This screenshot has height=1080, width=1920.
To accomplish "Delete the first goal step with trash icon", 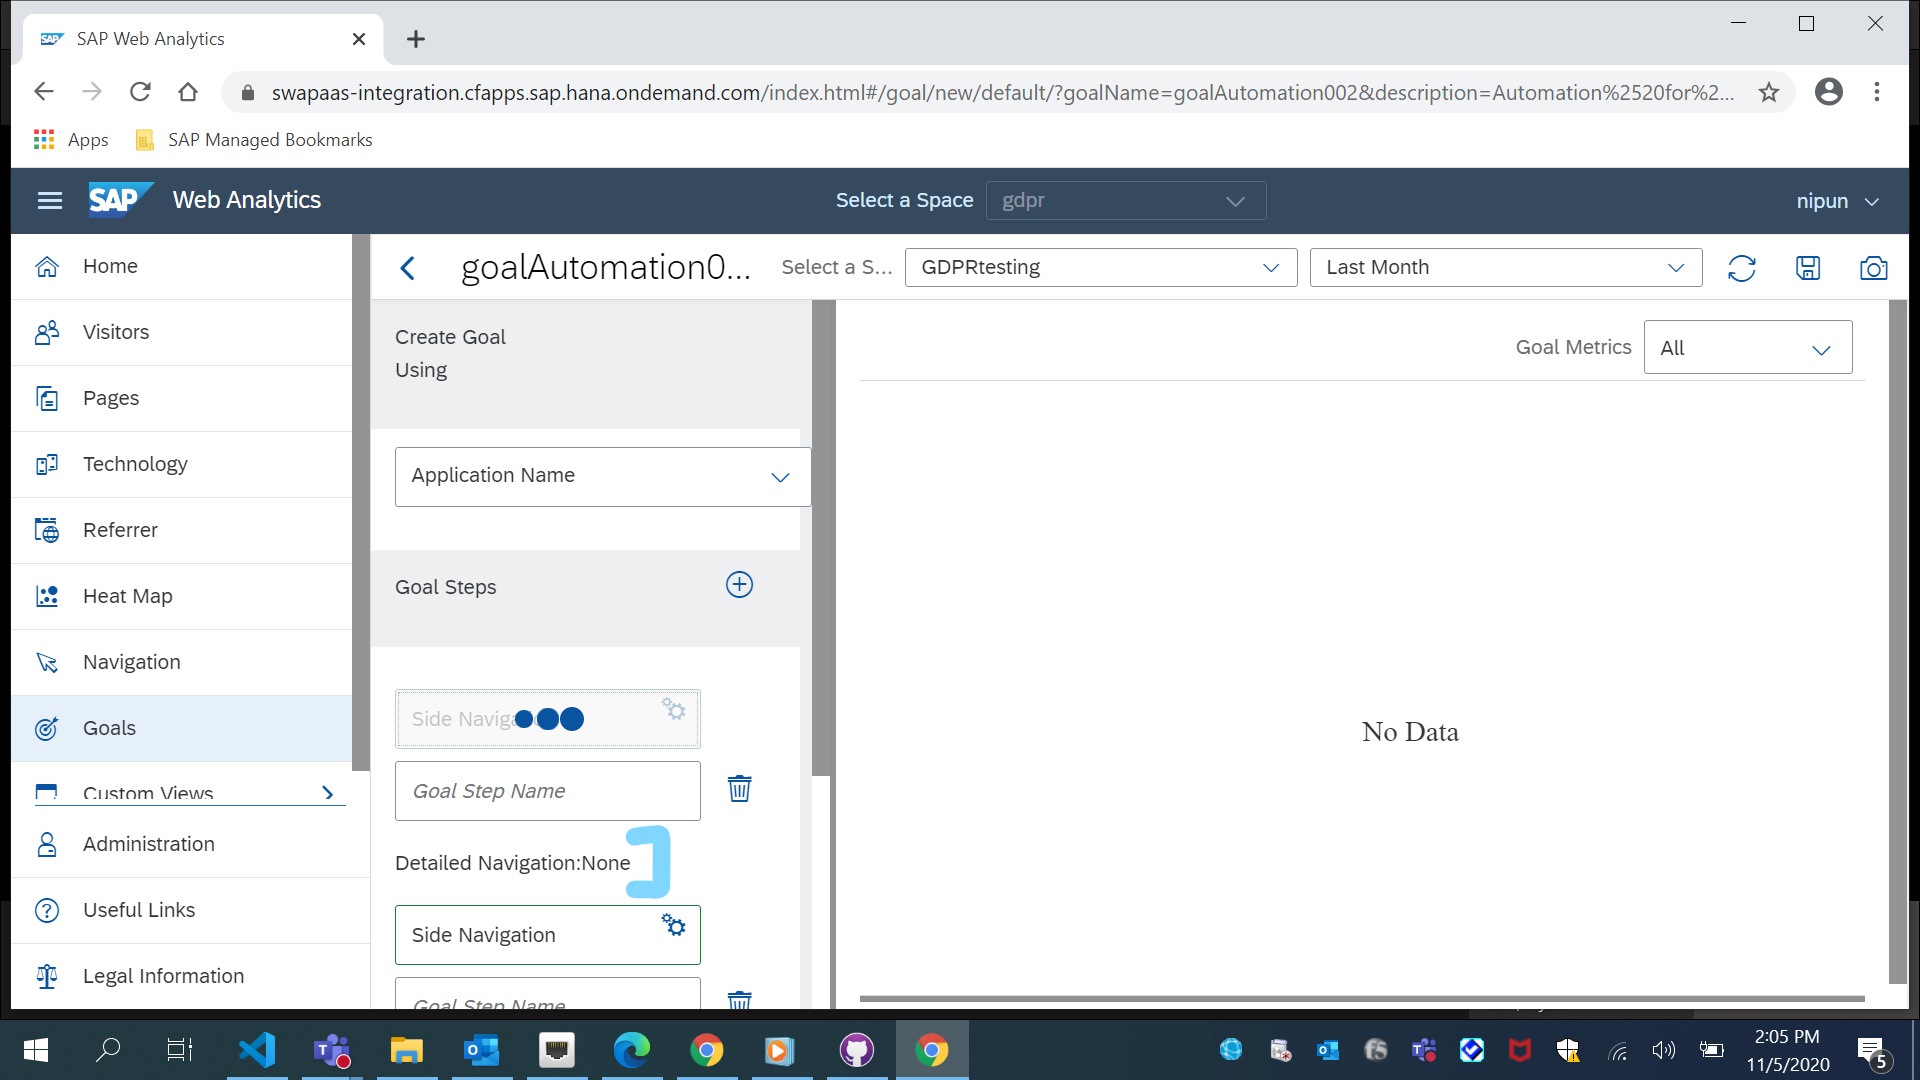I will 739,788.
